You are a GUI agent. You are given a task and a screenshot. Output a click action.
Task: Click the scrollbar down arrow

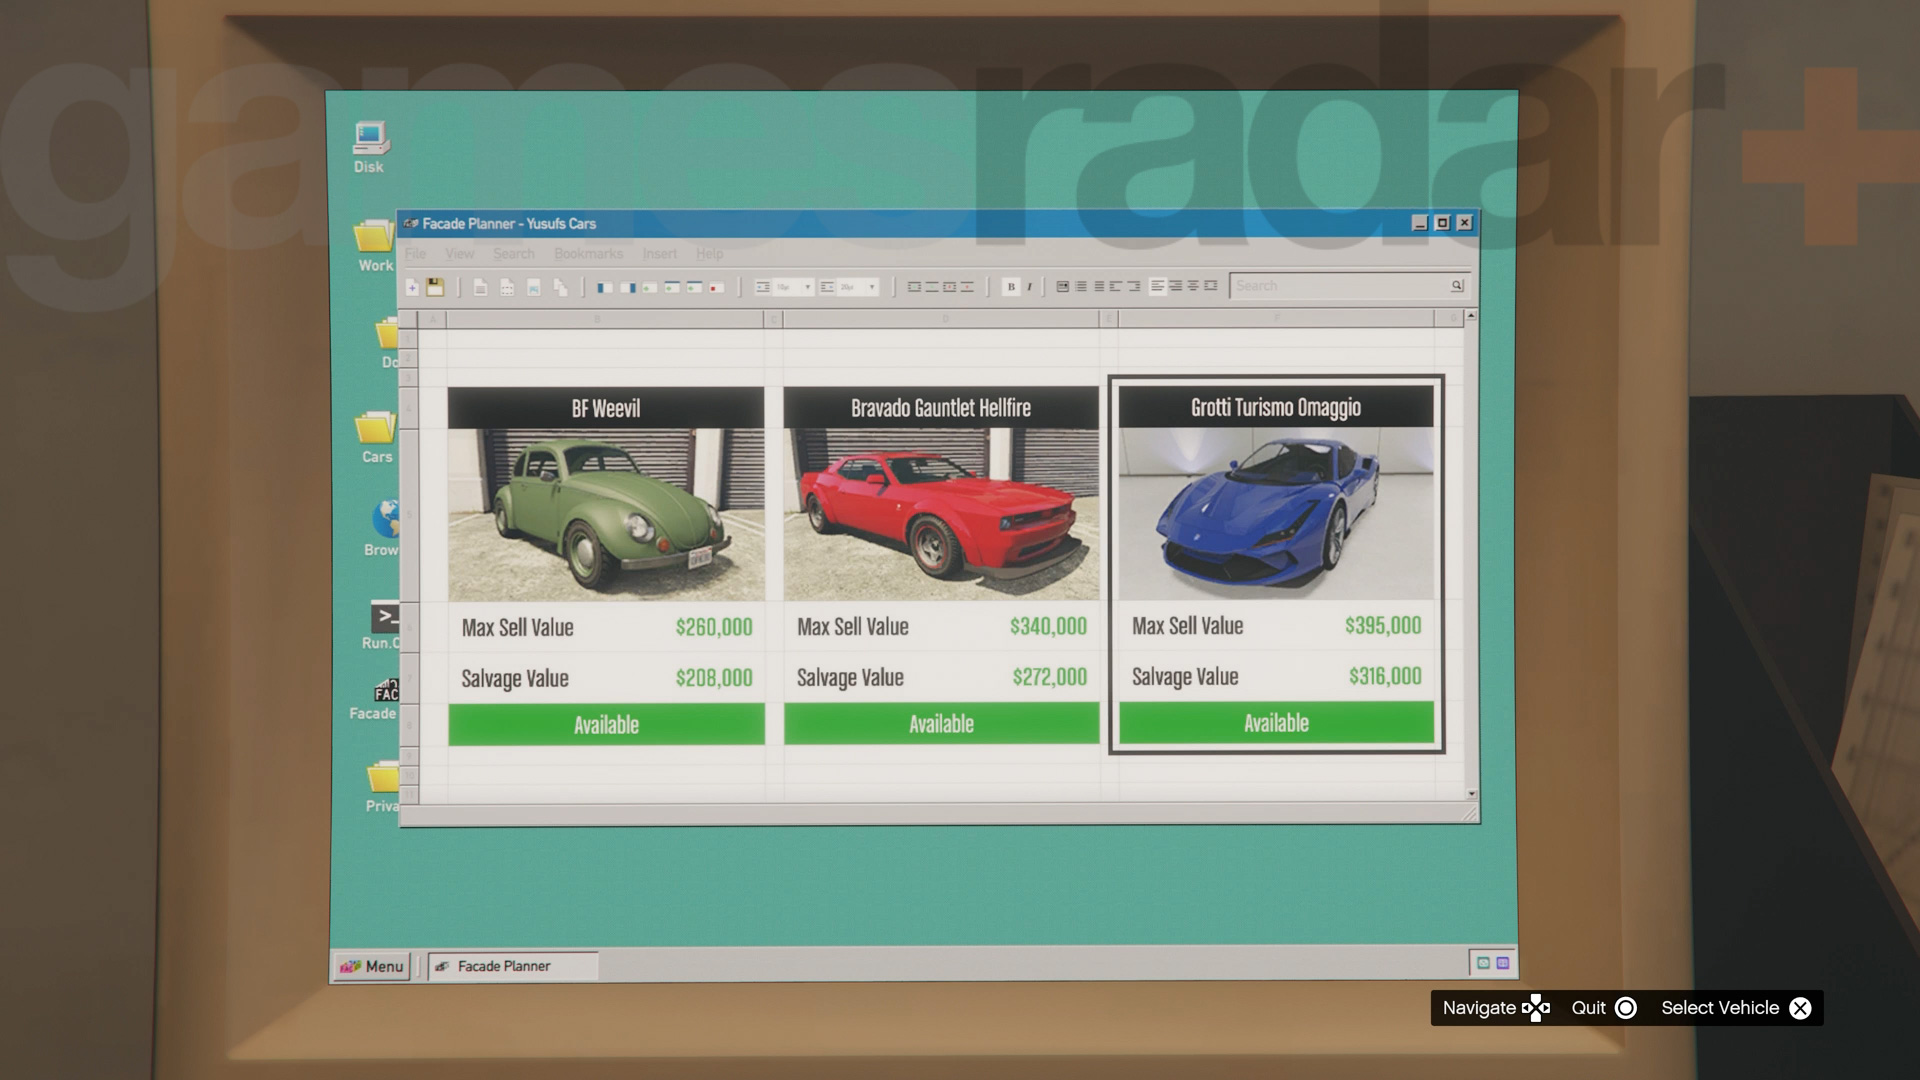1471,794
